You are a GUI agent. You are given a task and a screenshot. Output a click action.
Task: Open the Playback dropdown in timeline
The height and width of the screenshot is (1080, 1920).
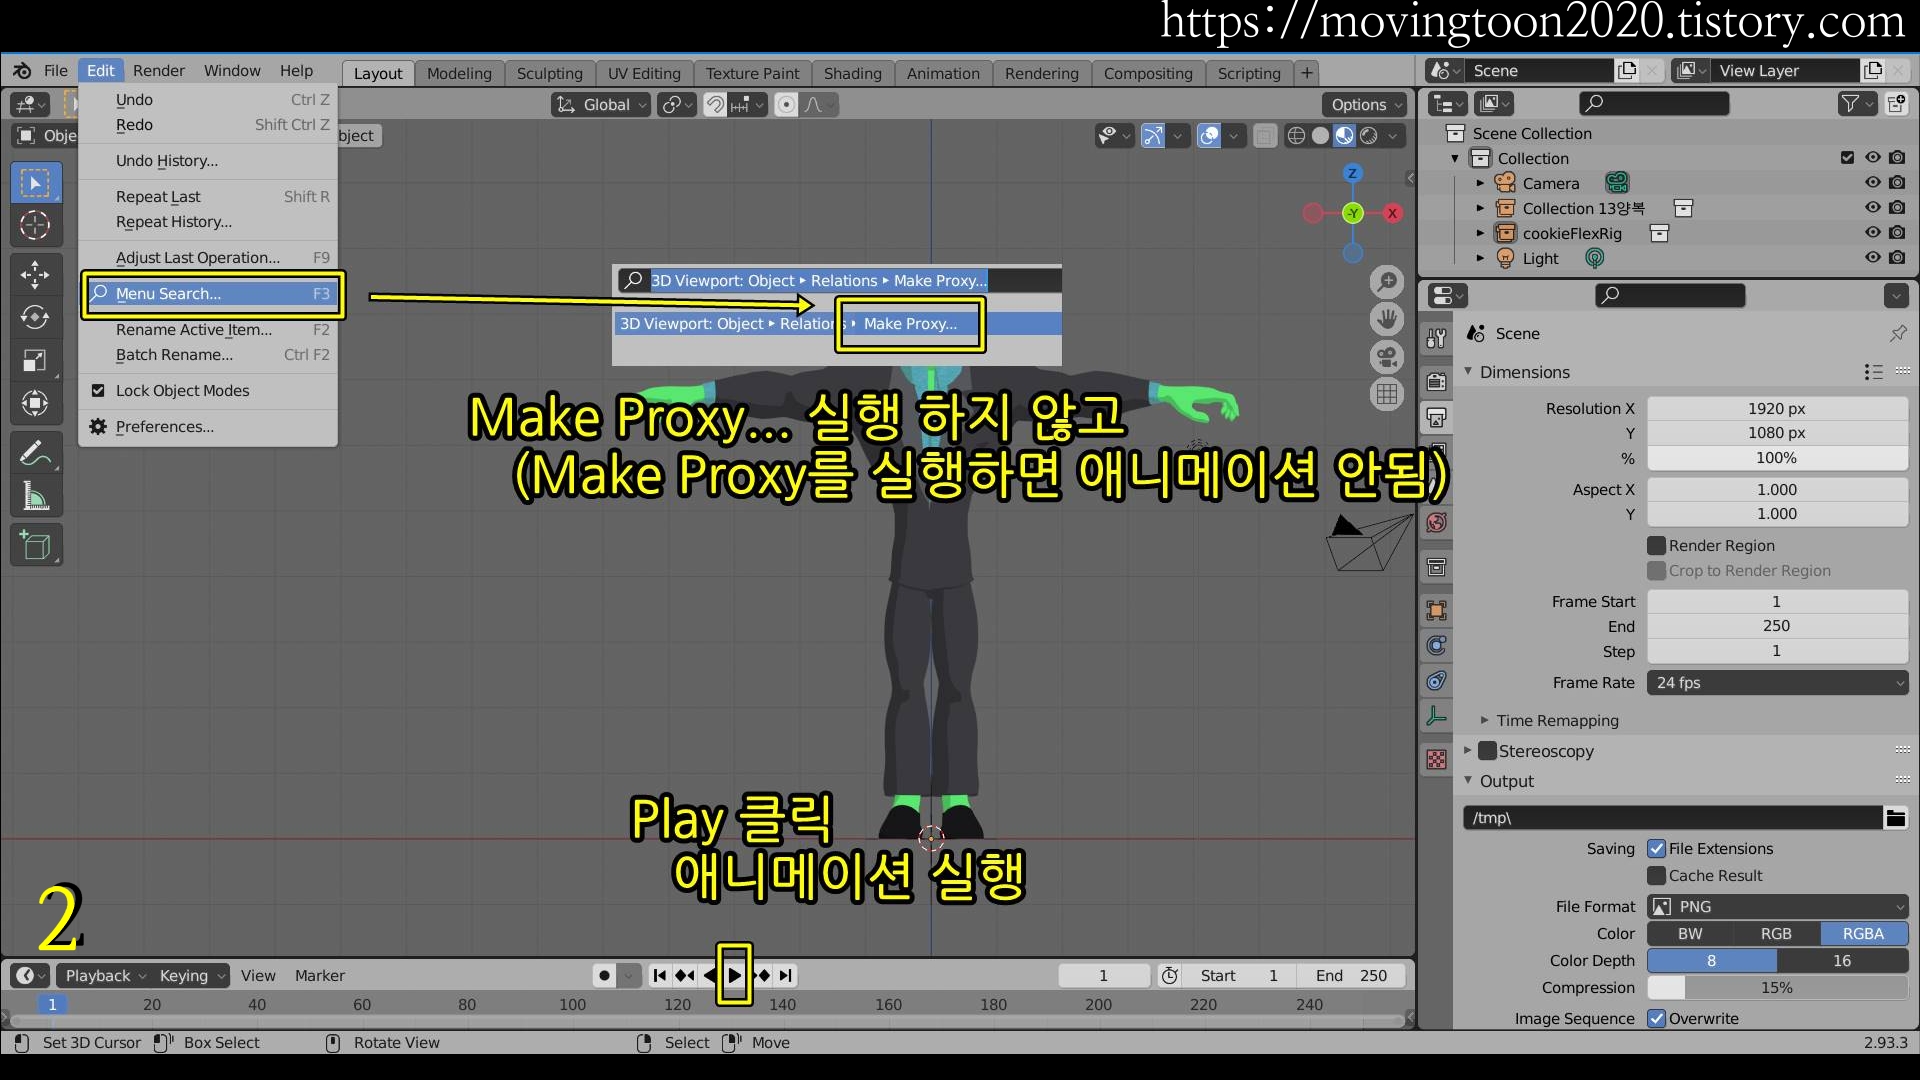click(x=103, y=976)
